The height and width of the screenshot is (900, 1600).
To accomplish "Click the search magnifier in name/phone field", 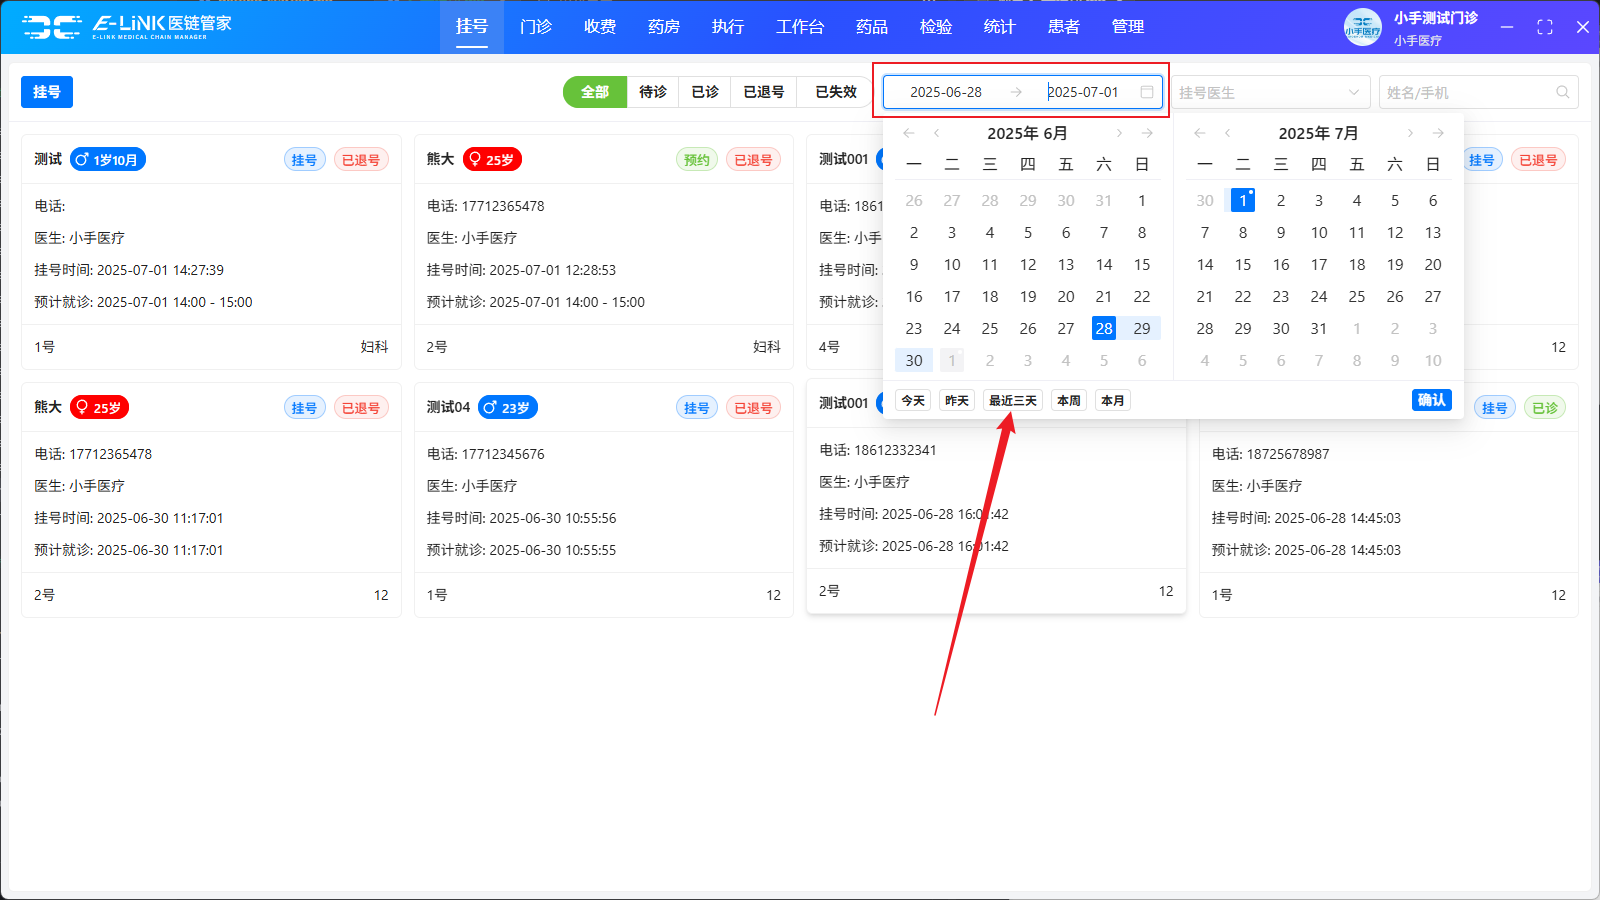I will pos(1562,92).
